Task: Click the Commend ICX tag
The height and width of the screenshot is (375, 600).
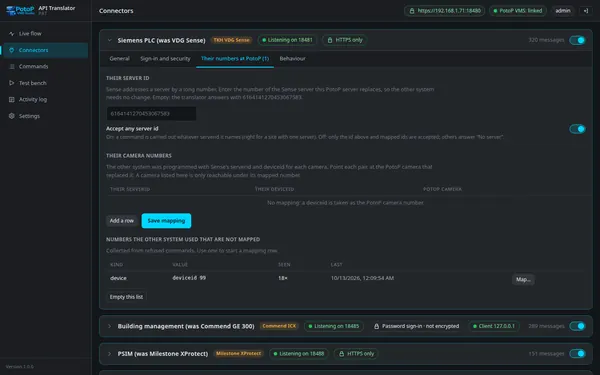Action: 279,326
